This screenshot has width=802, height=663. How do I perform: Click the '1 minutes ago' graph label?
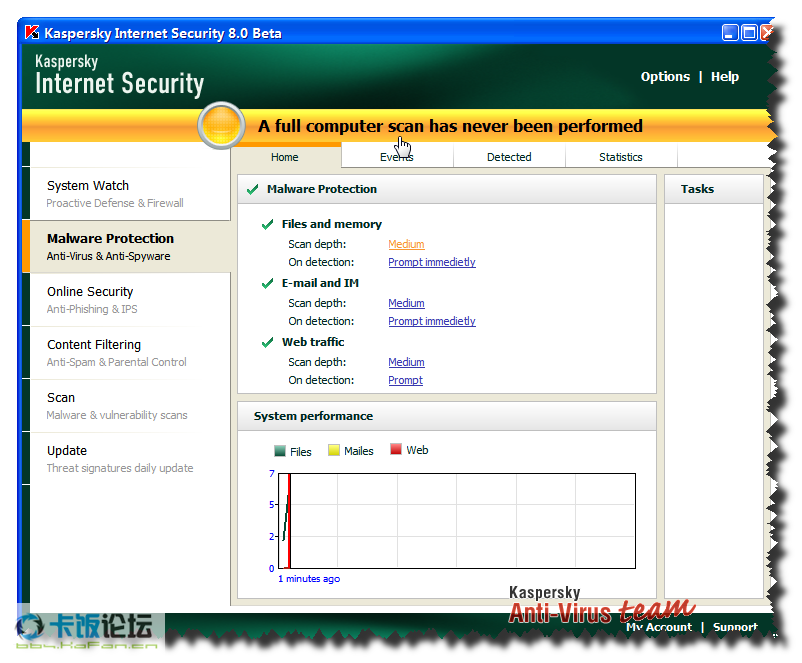pyautogui.click(x=309, y=579)
